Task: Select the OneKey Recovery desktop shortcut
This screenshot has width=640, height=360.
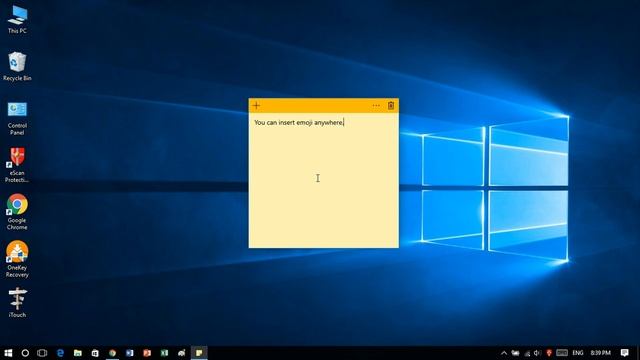Action: pyautogui.click(x=17, y=259)
